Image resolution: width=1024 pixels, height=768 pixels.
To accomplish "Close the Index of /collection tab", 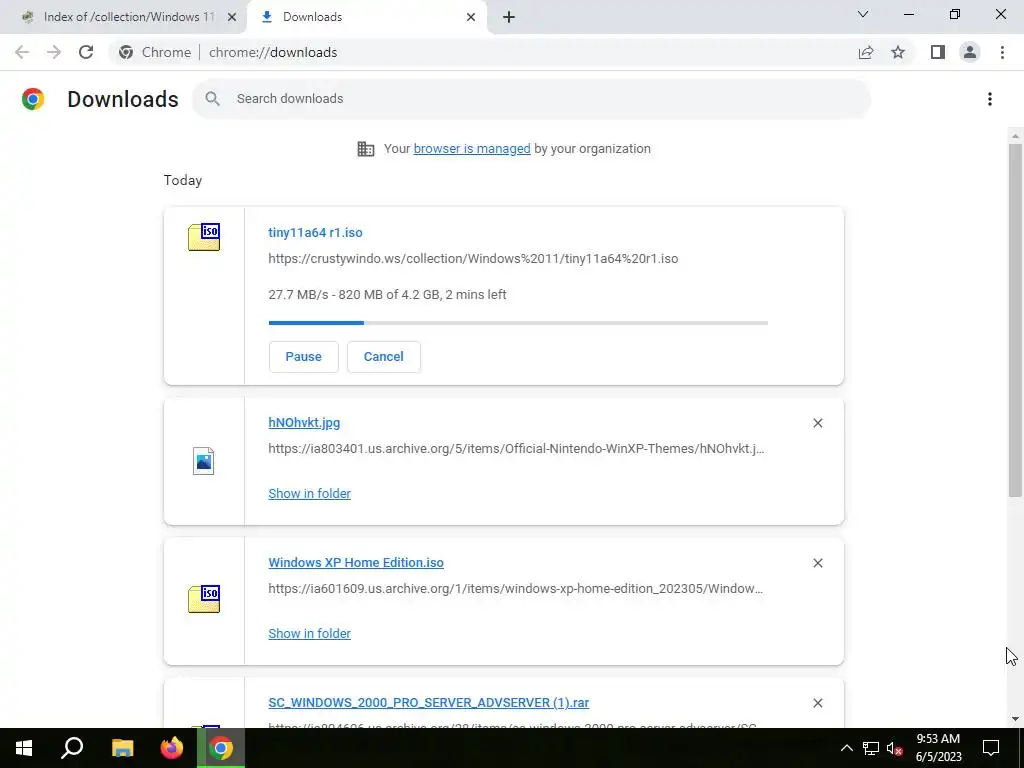I will point(231,17).
